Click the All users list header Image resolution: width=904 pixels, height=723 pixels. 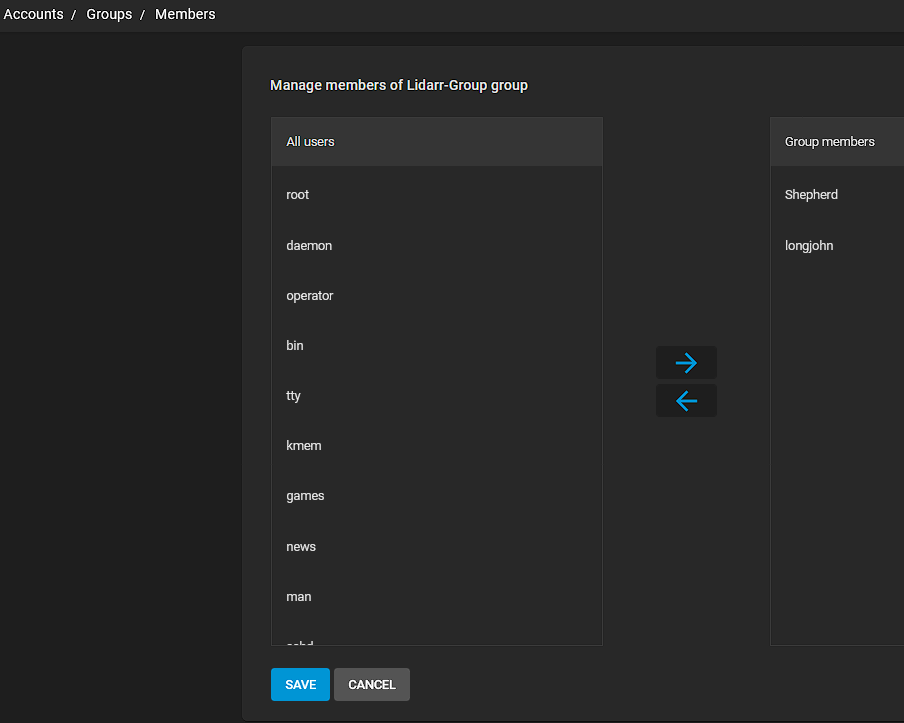pos(436,142)
